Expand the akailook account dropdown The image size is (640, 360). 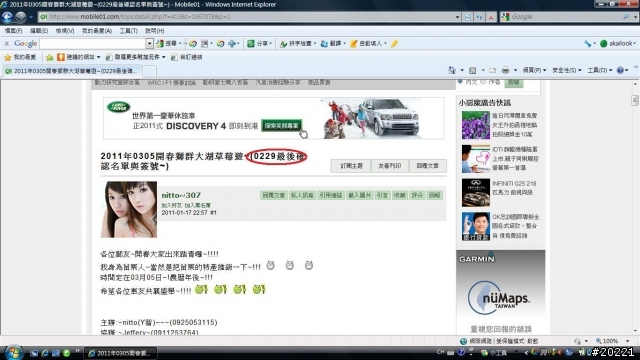click(x=635, y=43)
